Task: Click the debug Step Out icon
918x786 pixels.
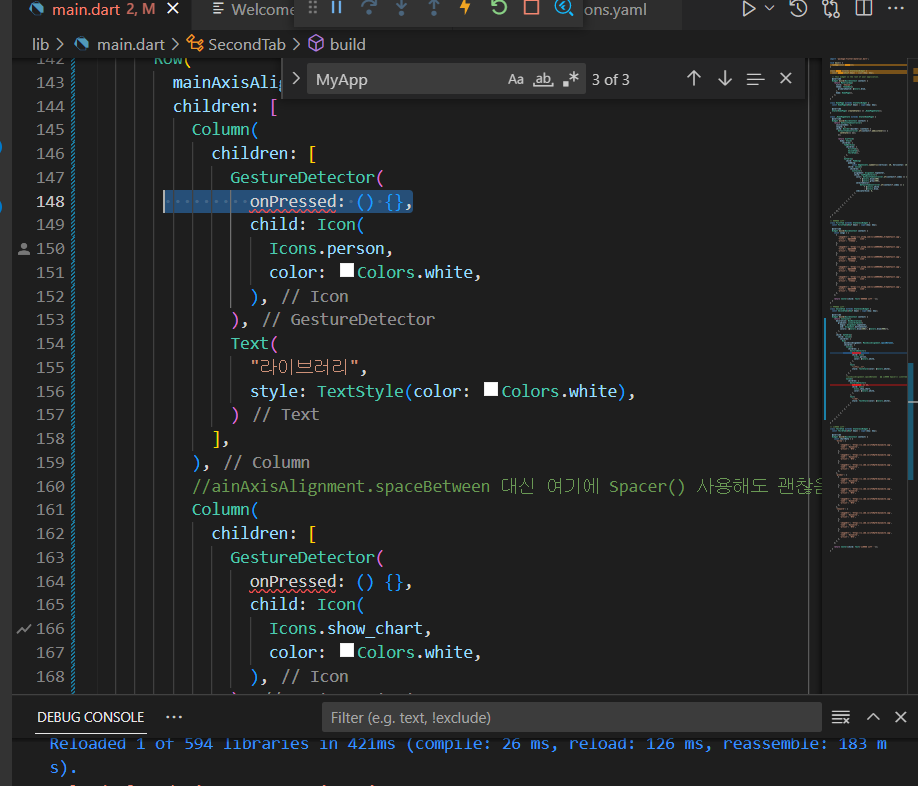Action: [x=434, y=8]
